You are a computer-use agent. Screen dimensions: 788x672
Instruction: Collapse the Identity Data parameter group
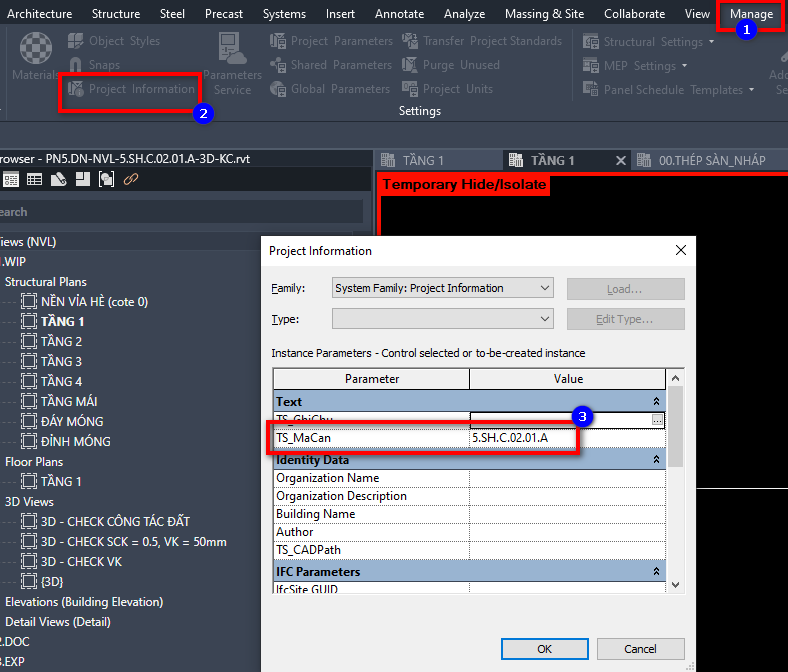(x=656, y=460)
